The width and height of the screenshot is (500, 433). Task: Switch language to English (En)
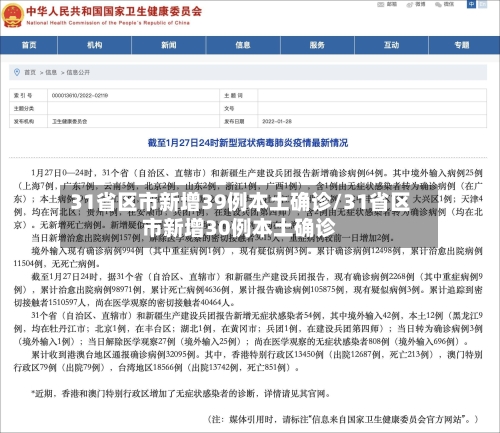(482, 4)
